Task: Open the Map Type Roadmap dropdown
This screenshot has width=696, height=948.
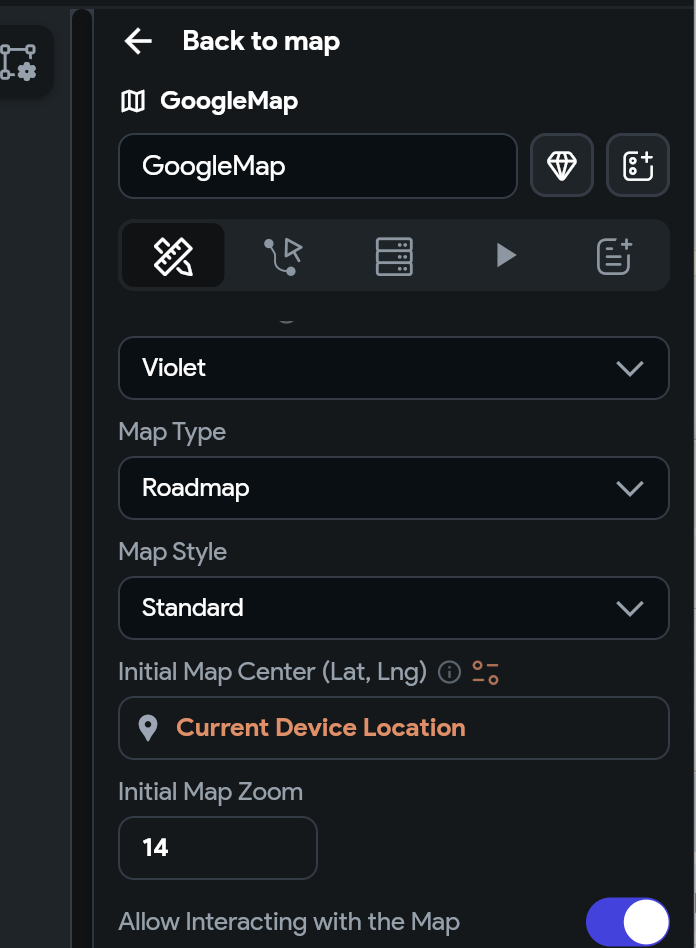Action: (x=394, y=488)
